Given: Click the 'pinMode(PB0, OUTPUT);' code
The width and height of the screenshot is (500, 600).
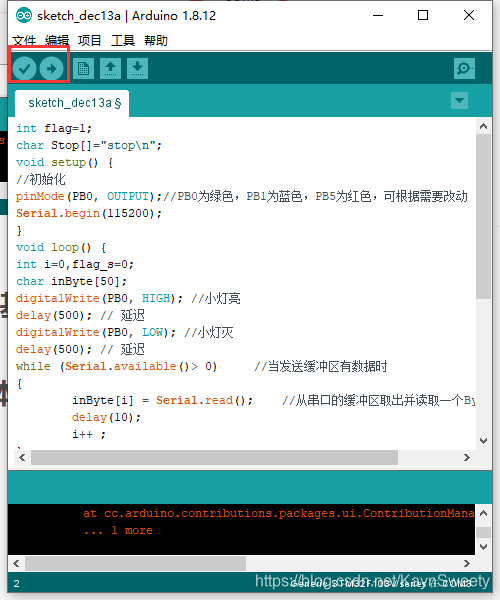Looking at the screenshot, I should click(x=89, y=196).
